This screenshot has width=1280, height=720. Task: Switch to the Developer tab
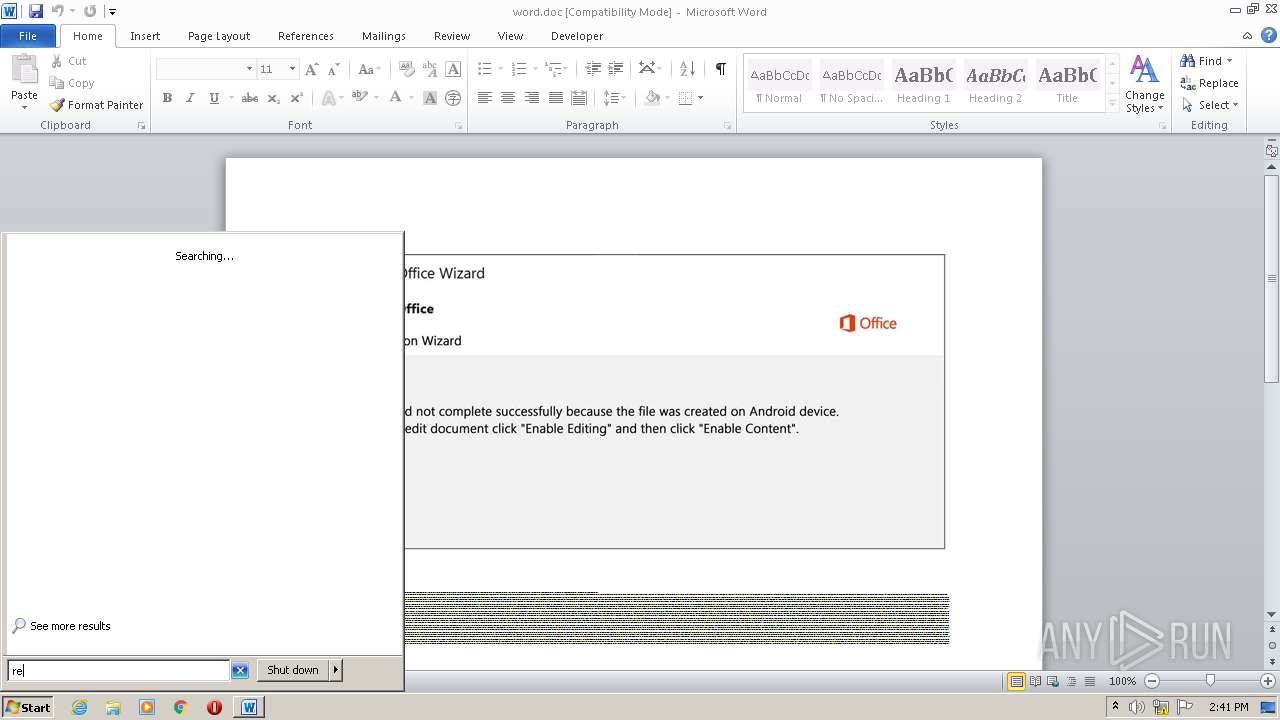click(x=577, y=36)
